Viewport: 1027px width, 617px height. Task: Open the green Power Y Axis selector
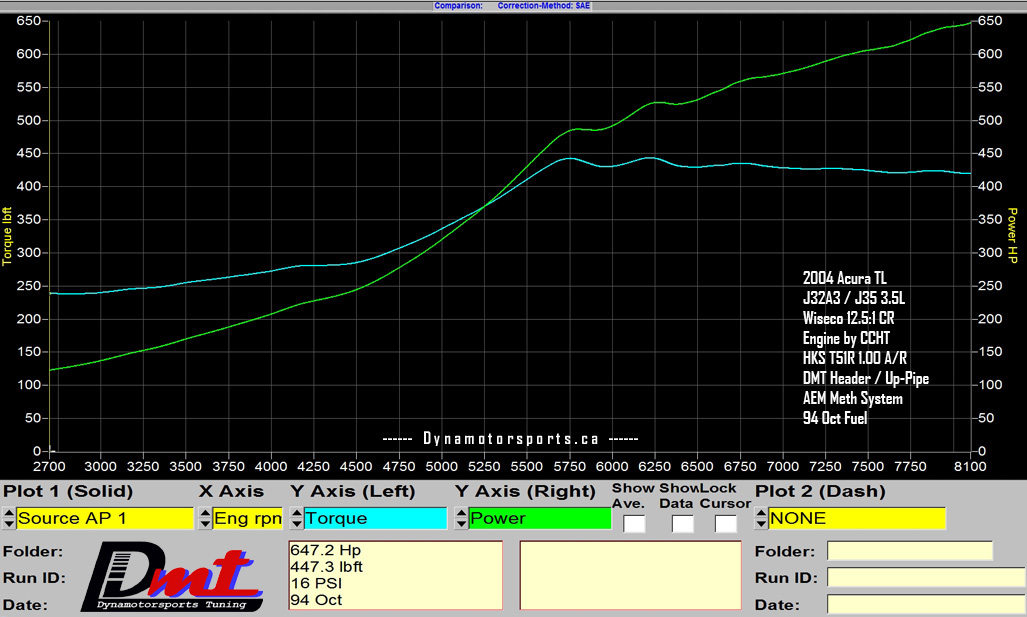(x=540, y=518)
